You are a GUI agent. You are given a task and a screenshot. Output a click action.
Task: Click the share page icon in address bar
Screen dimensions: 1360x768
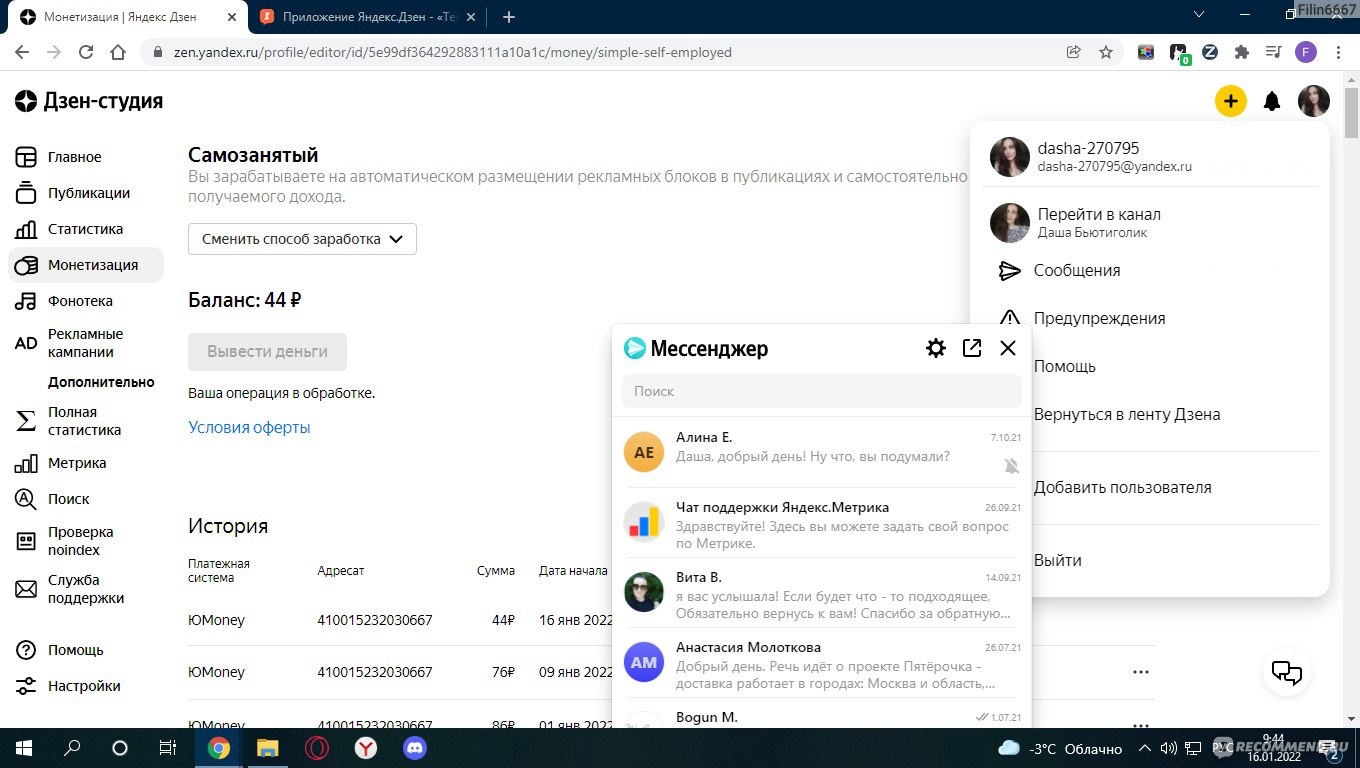pyautogui.click(x=1073, y=52)
